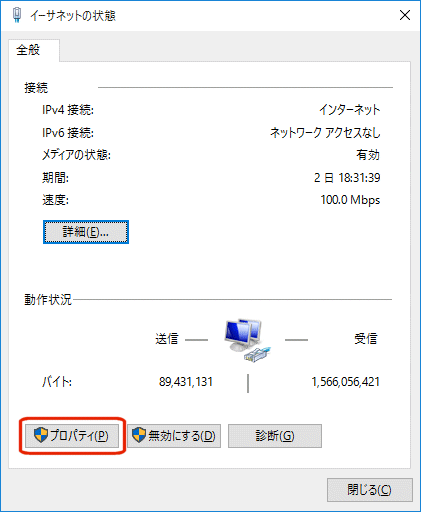Run 診断(G) diagnostics

275,436
